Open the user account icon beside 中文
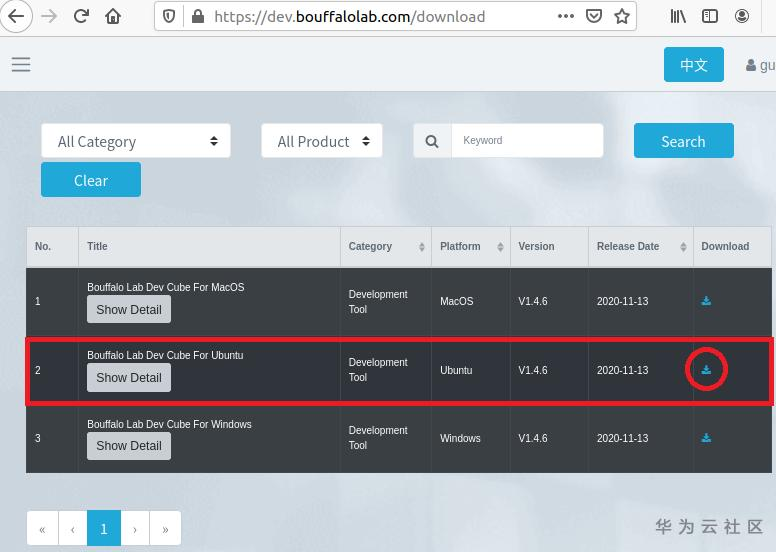 [x=751, y=65]
